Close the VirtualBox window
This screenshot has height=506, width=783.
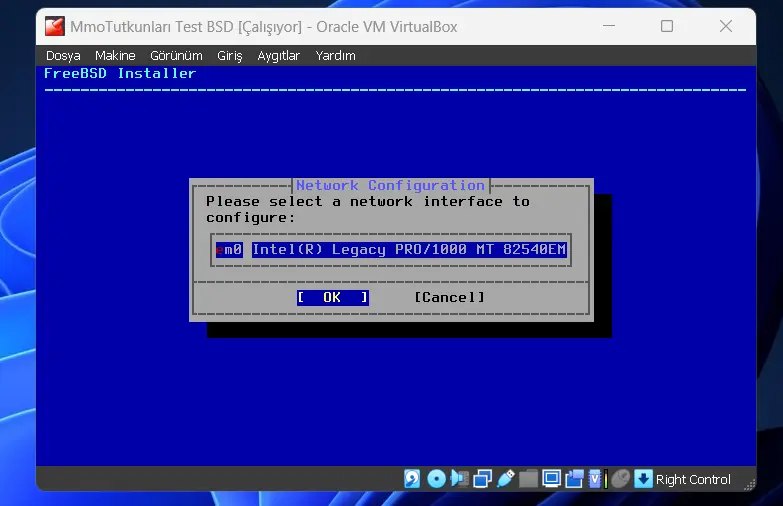pyautogui.click(x=726, y=26)
